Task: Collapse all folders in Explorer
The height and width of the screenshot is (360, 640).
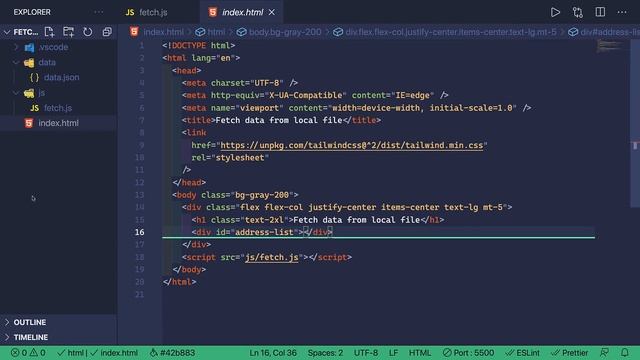Action: pos(107,32)
